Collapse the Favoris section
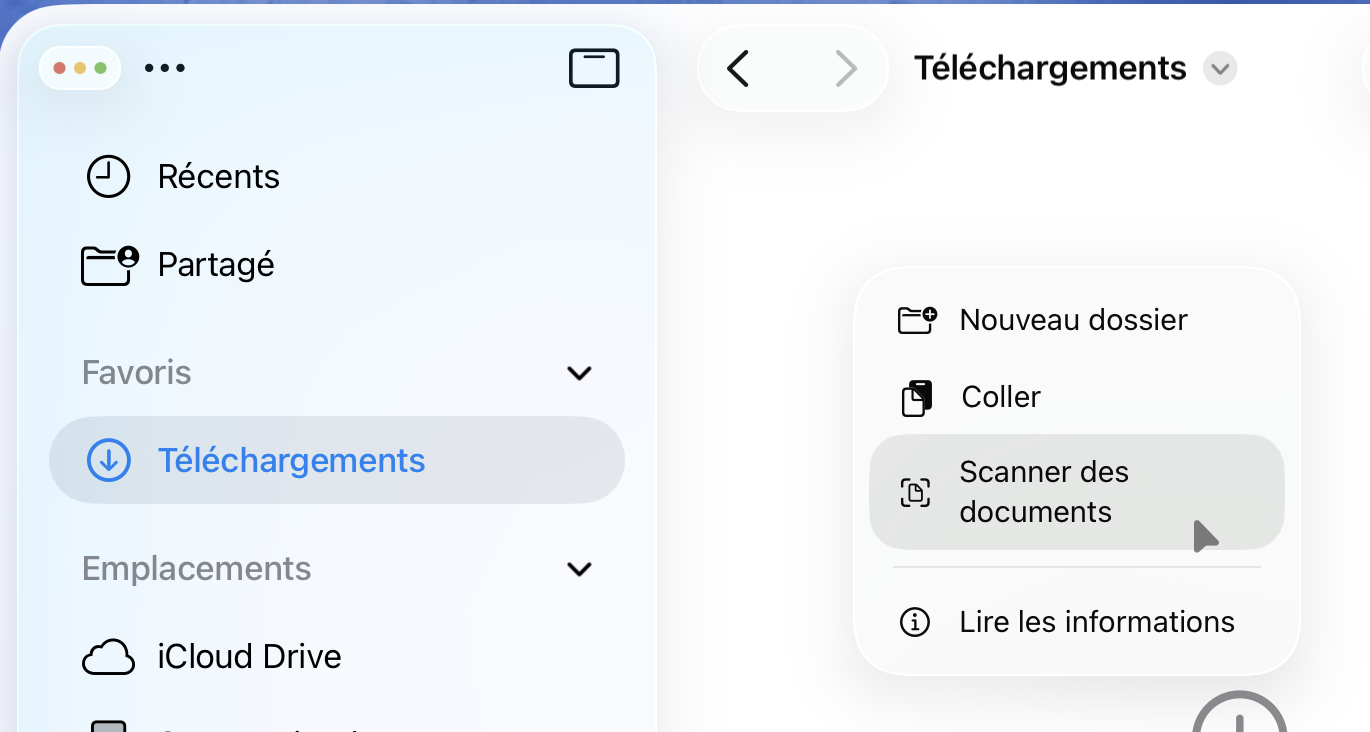The height and width of the screenshot is (732, 1370). pyautogui.click(x=579, y=372)
